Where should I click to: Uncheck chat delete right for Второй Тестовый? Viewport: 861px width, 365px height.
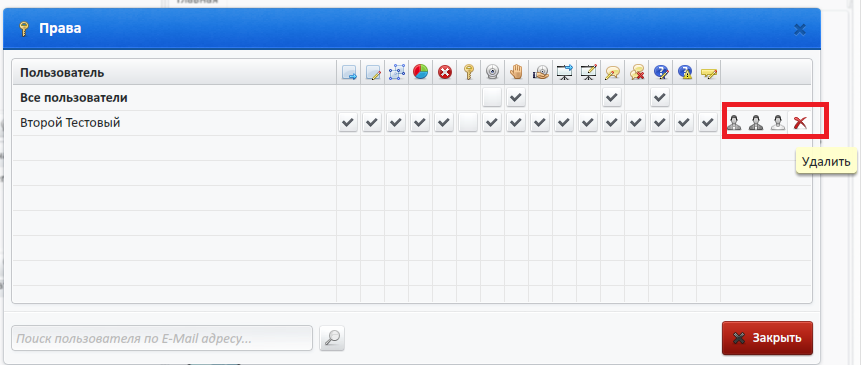click(636, 122)
